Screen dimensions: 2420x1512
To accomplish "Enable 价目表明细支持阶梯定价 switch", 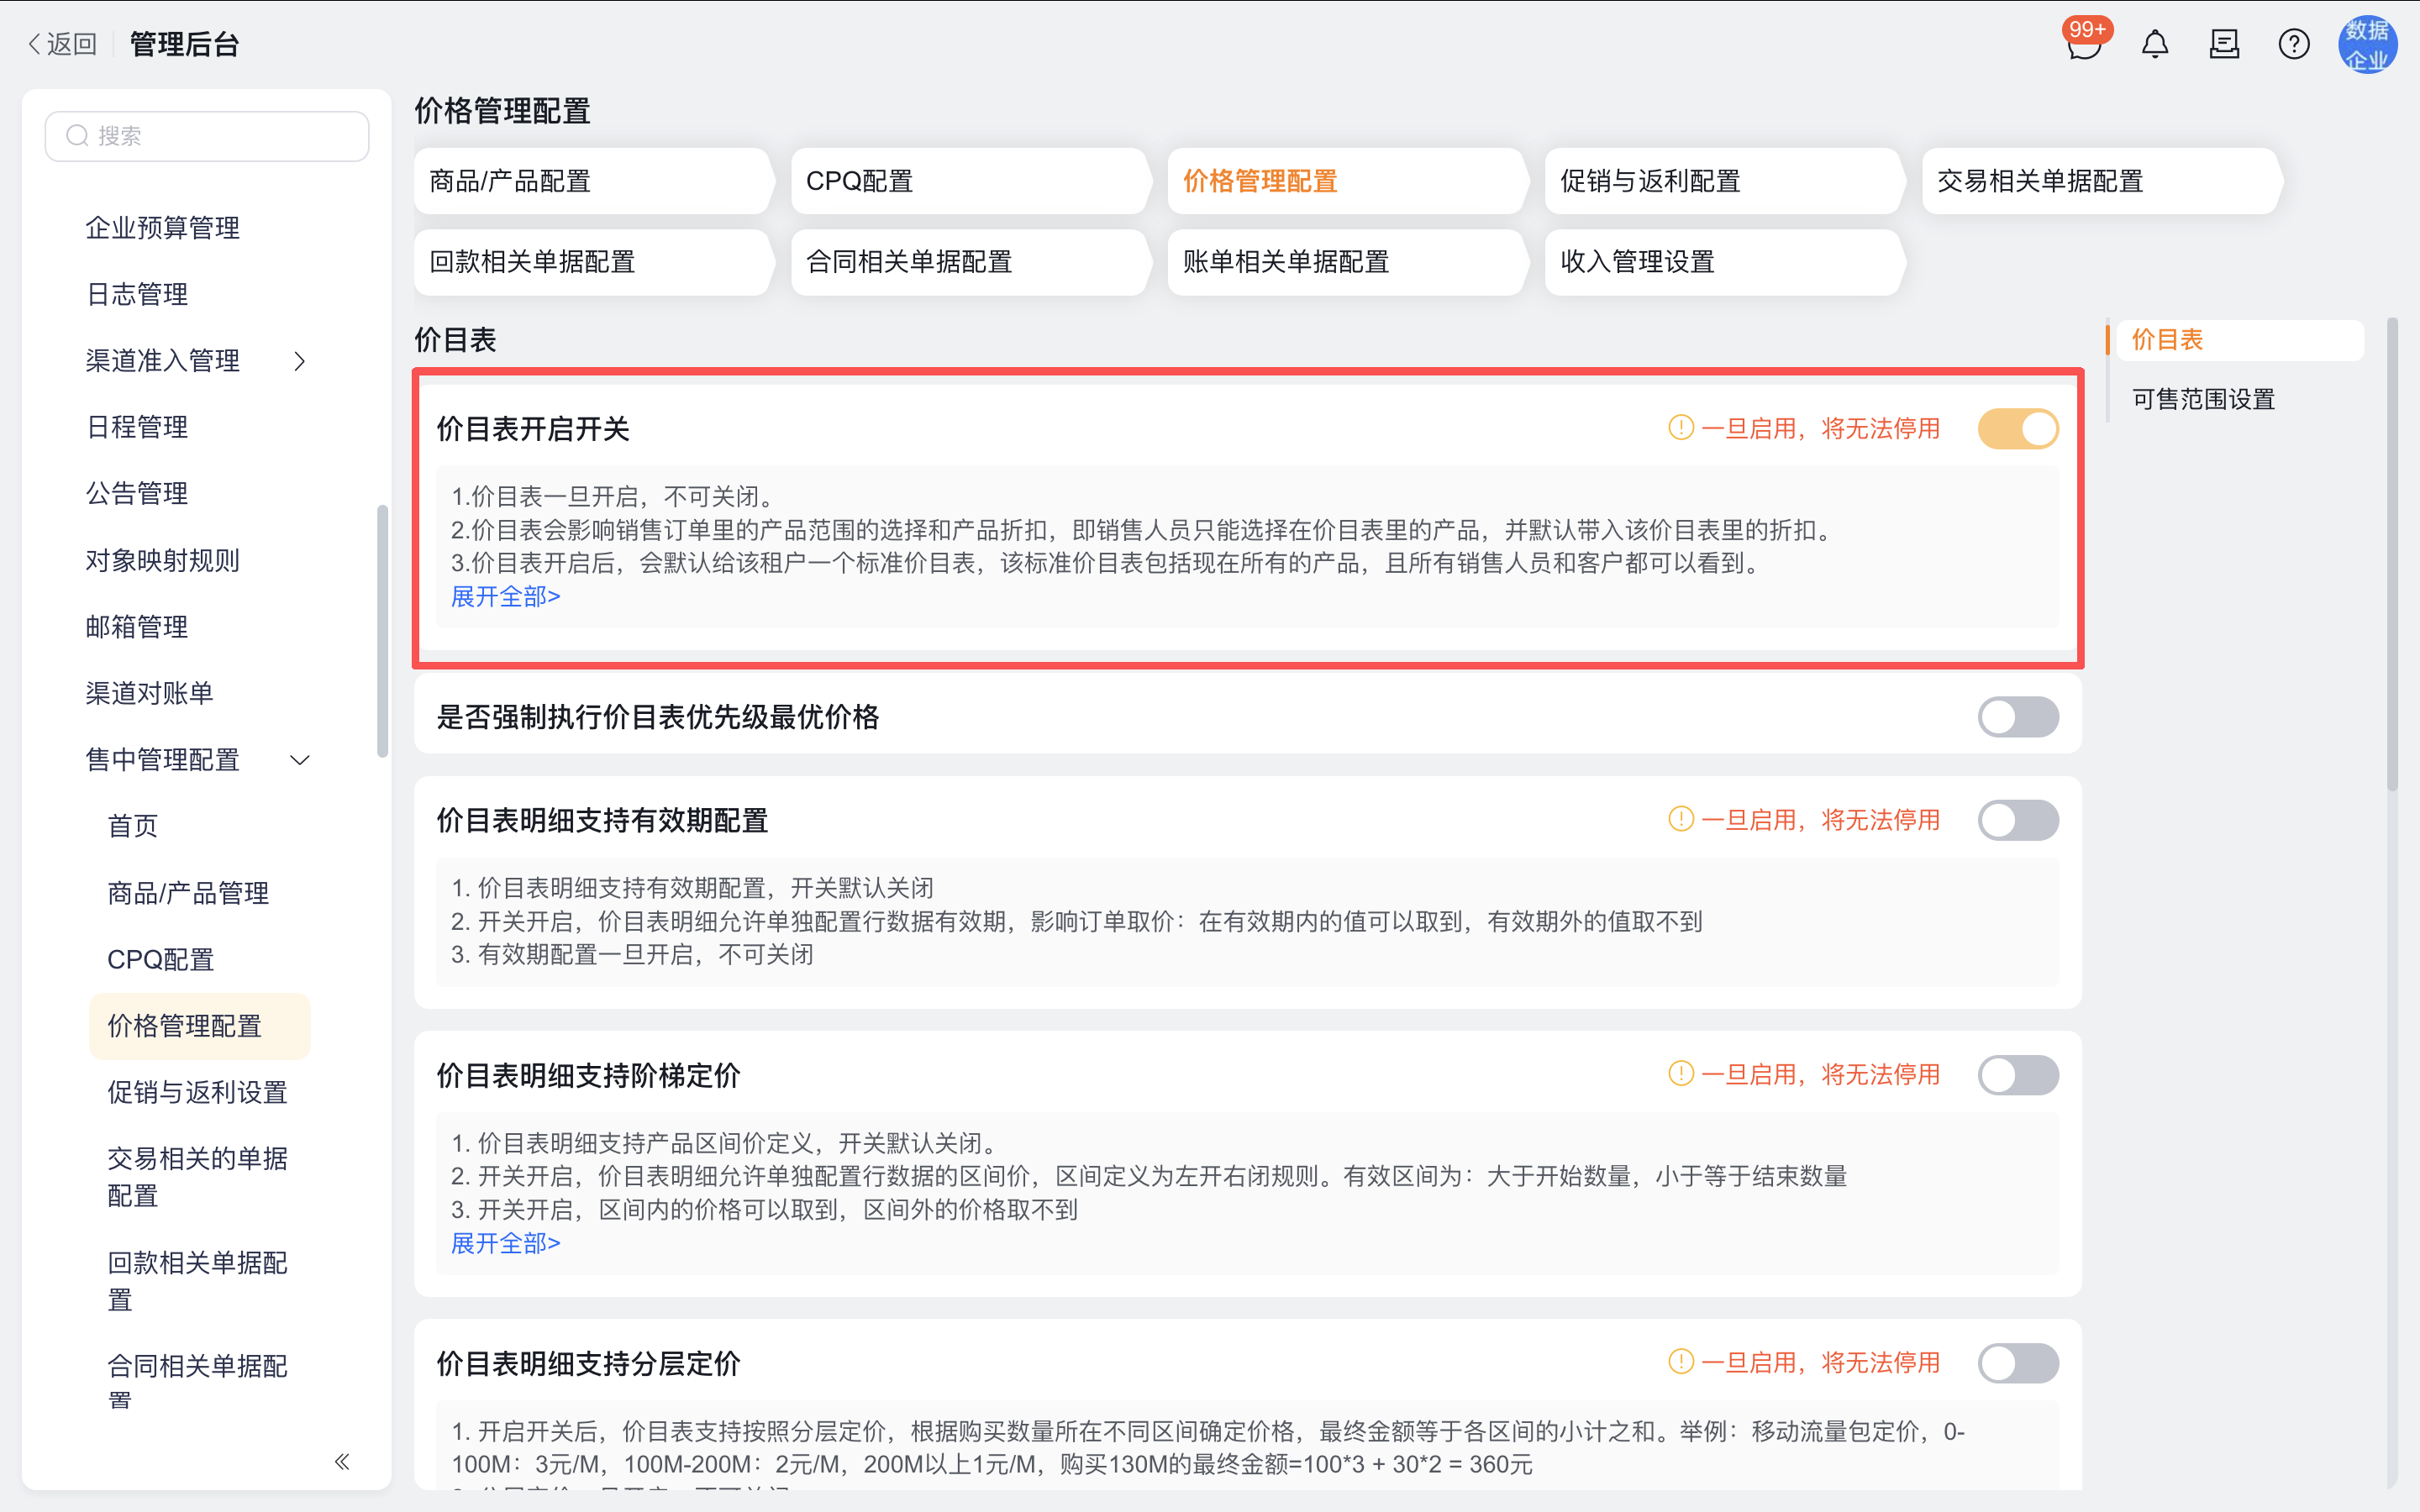I will coord(2018,1075).
